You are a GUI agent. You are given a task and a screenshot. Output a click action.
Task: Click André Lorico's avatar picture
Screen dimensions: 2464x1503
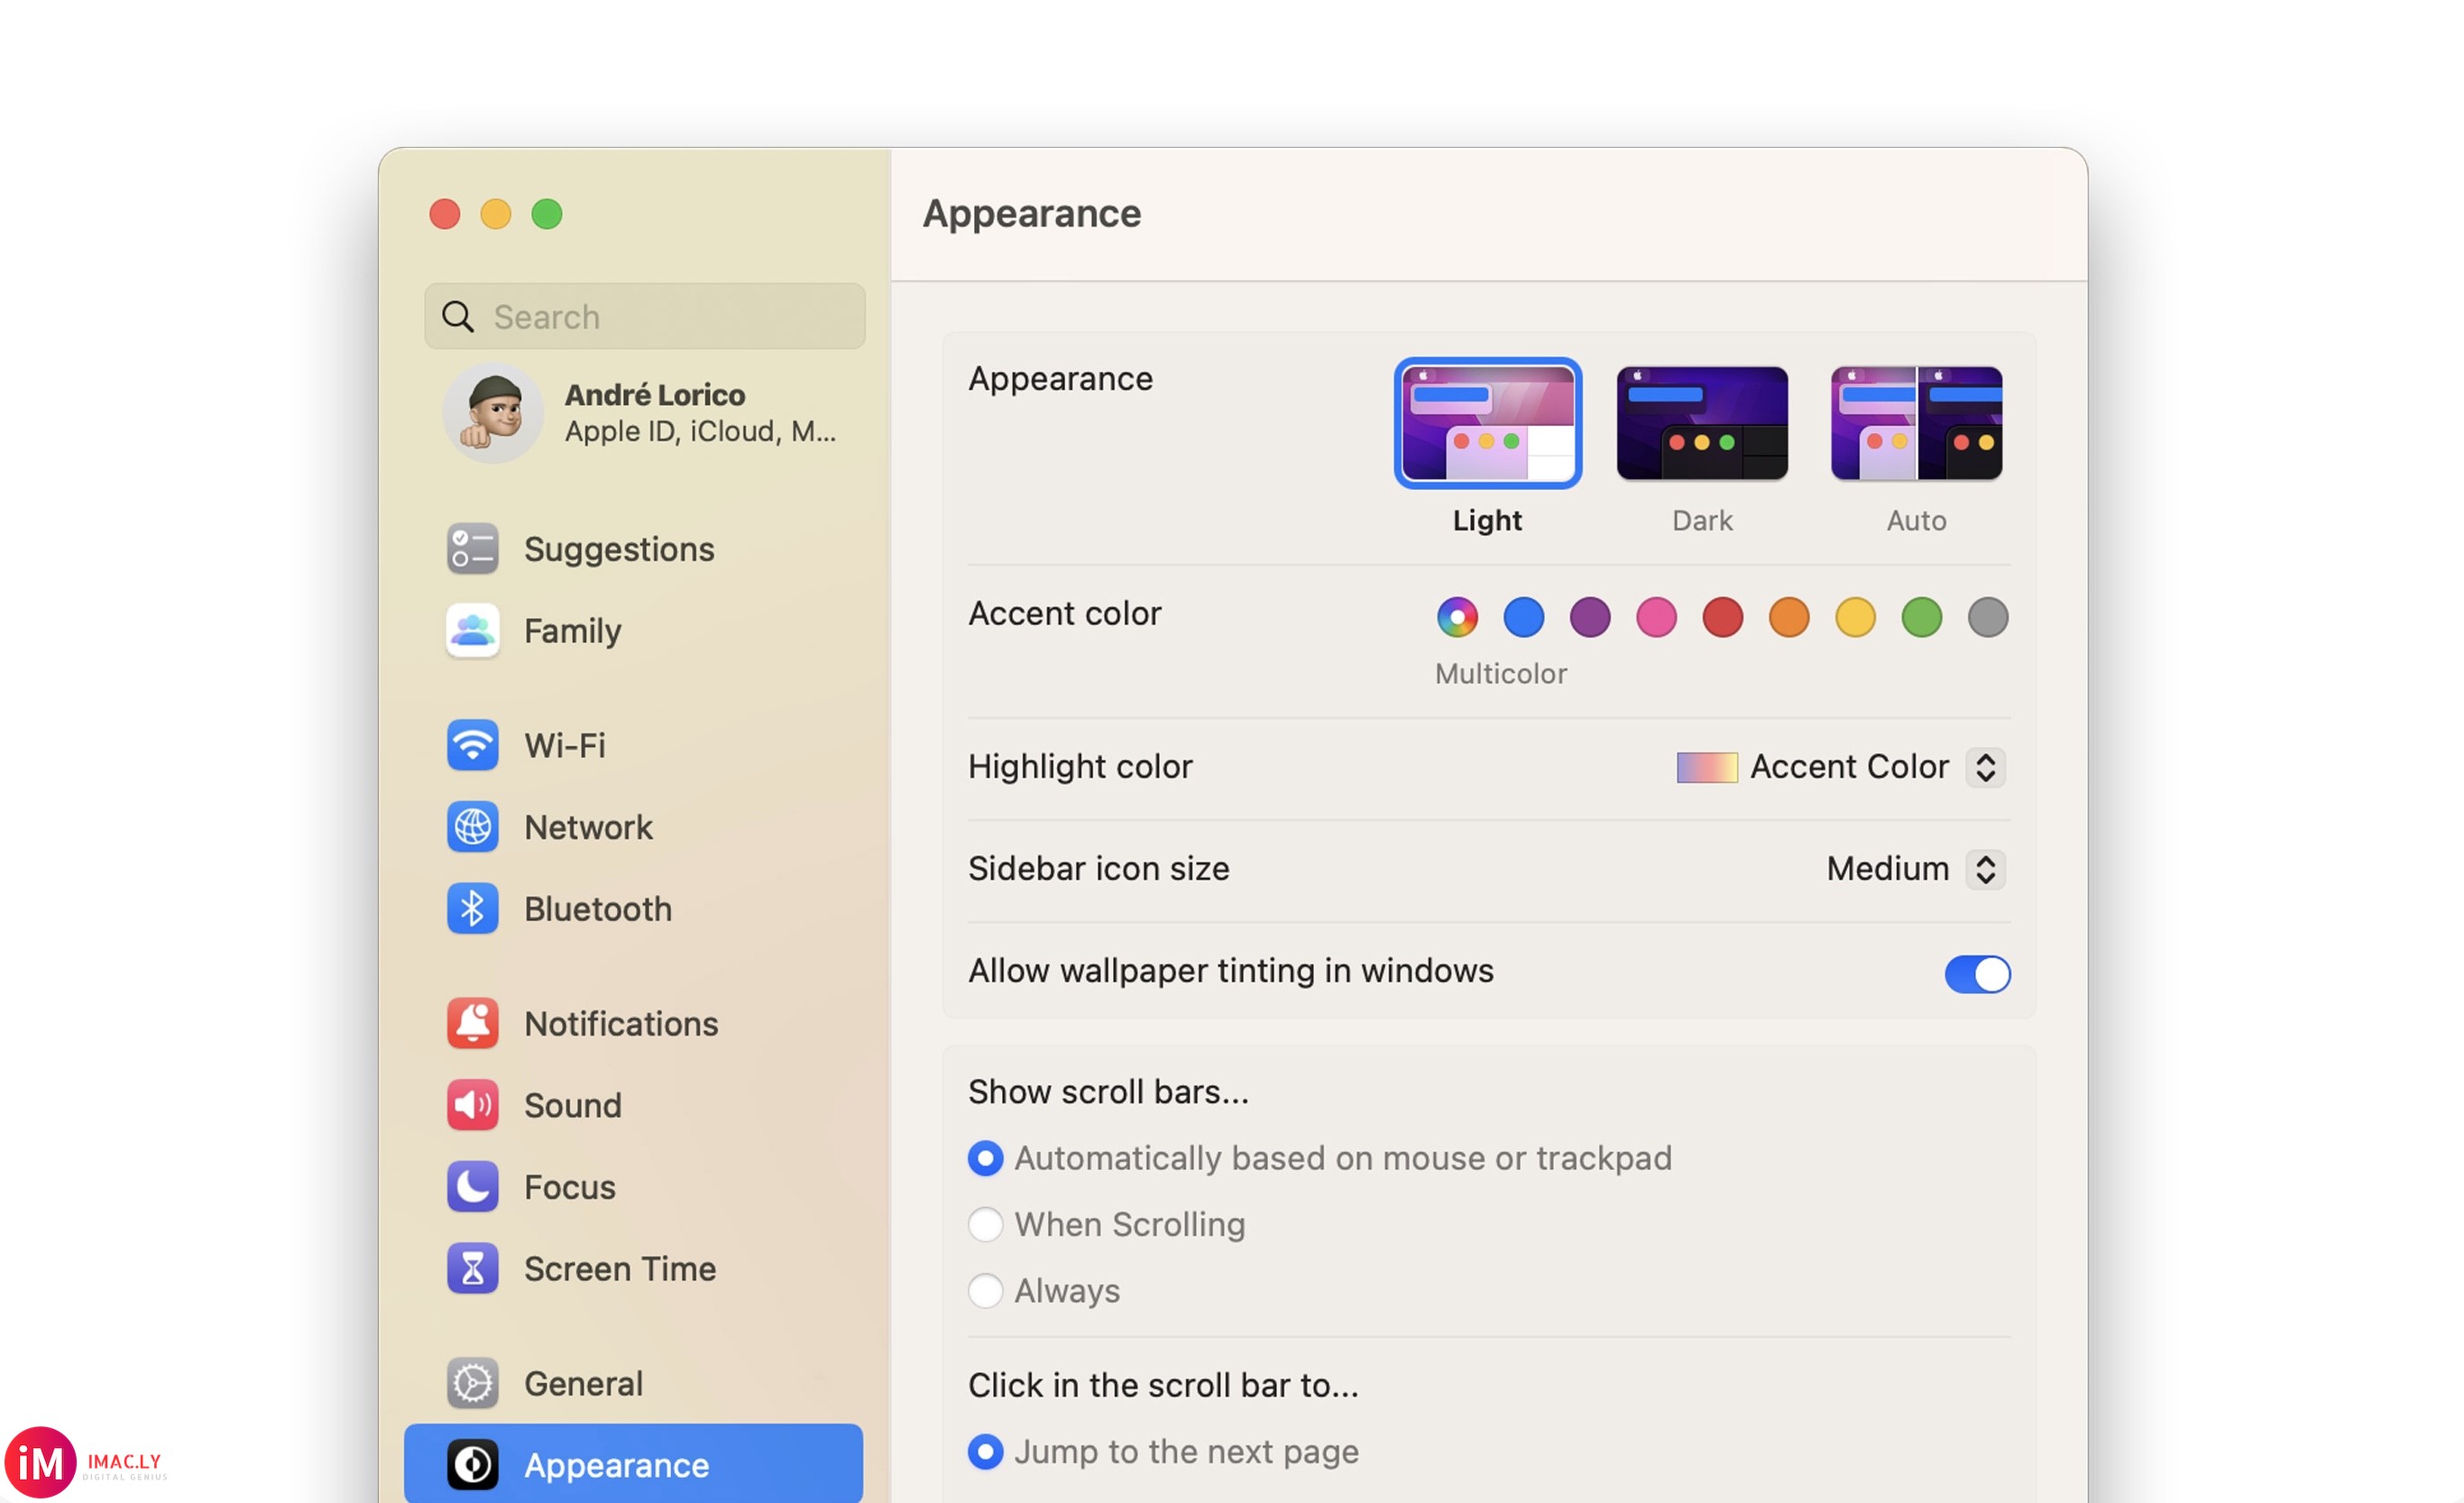click(493, 413)
